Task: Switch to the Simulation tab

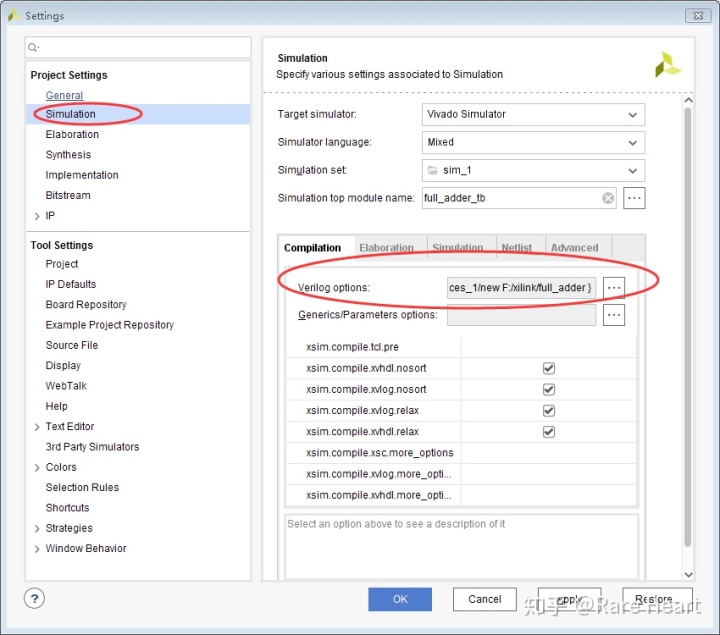Action: (x=457, y=248)
